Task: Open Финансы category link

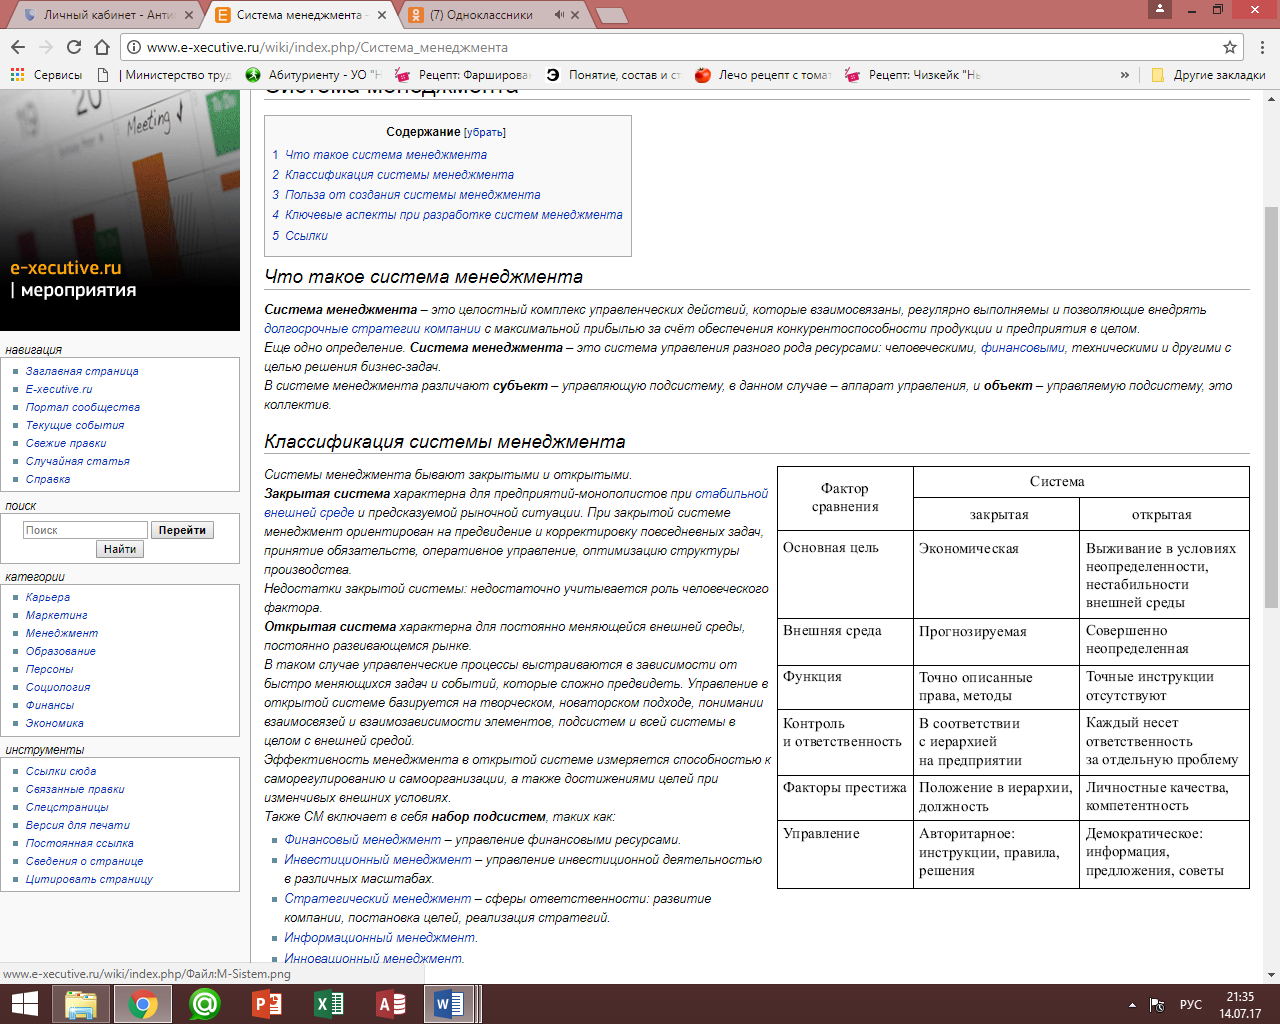Action: [x=50, y=705]
